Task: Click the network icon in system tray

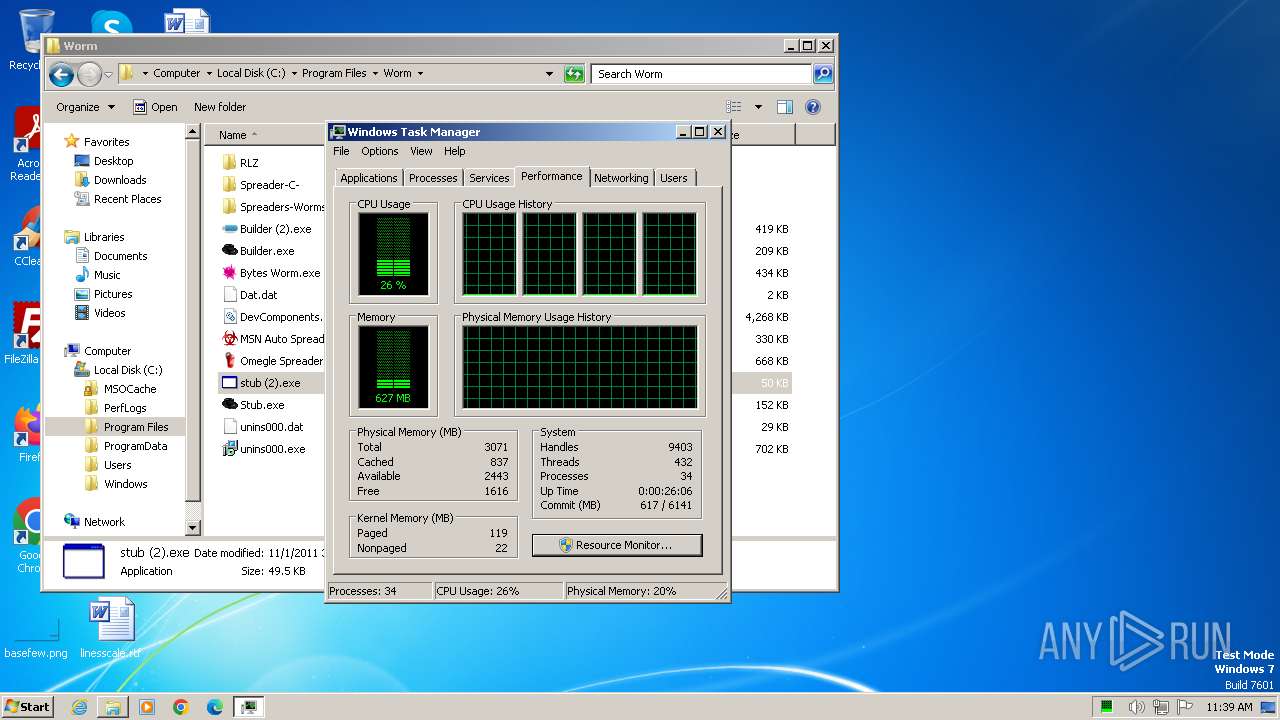Action: [x=1160, y=707]
